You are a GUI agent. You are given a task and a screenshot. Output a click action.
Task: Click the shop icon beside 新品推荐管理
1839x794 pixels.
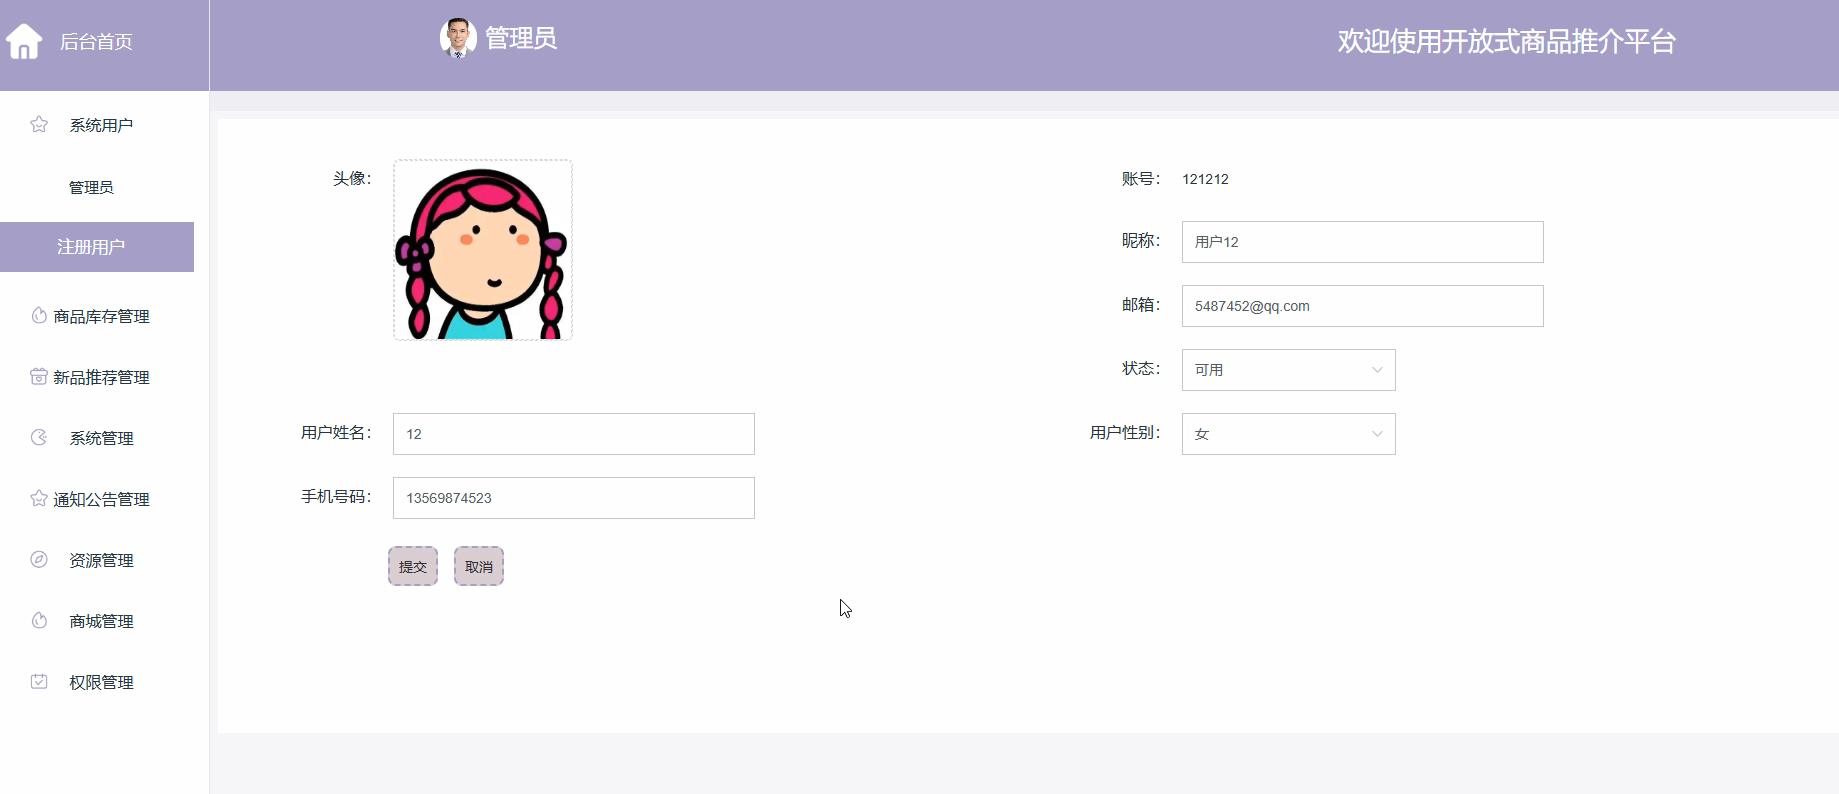(x=39, y=376)
